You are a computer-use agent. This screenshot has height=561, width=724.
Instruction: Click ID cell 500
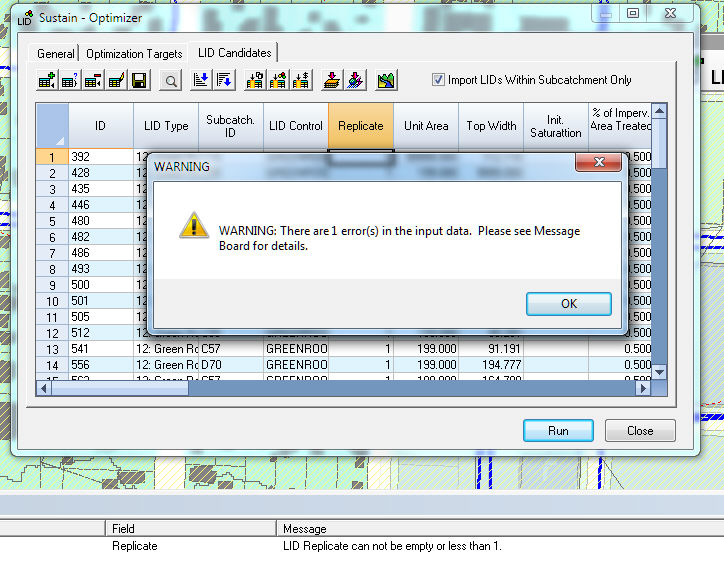point(101,285)
